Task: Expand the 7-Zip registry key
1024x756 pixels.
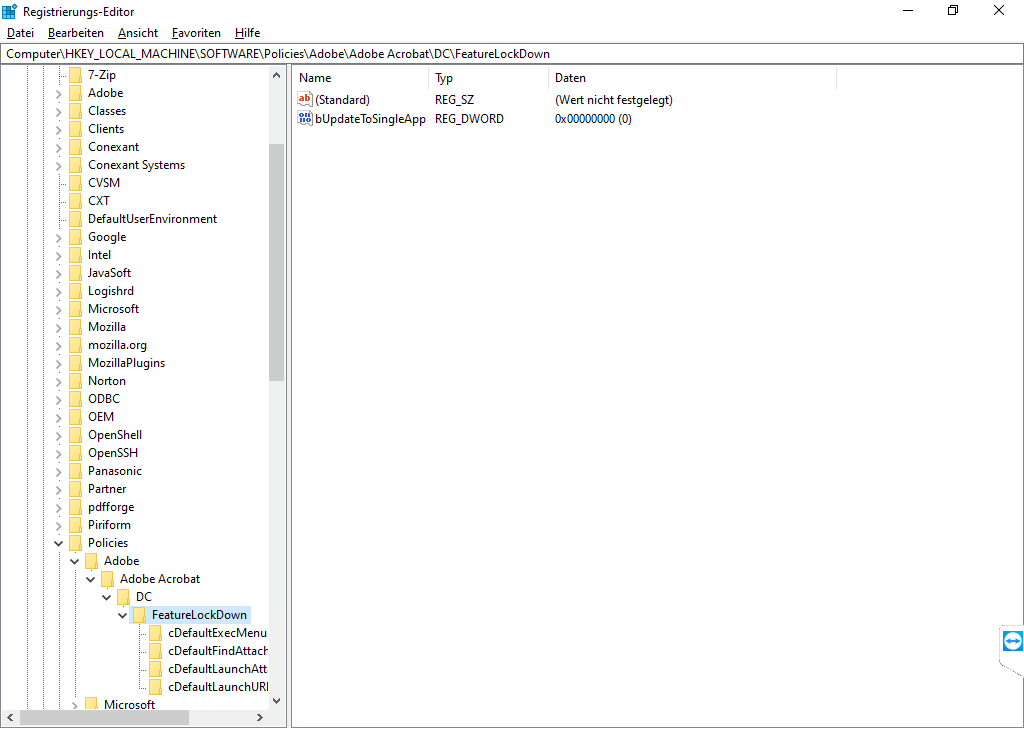Action: pos(58,74)
